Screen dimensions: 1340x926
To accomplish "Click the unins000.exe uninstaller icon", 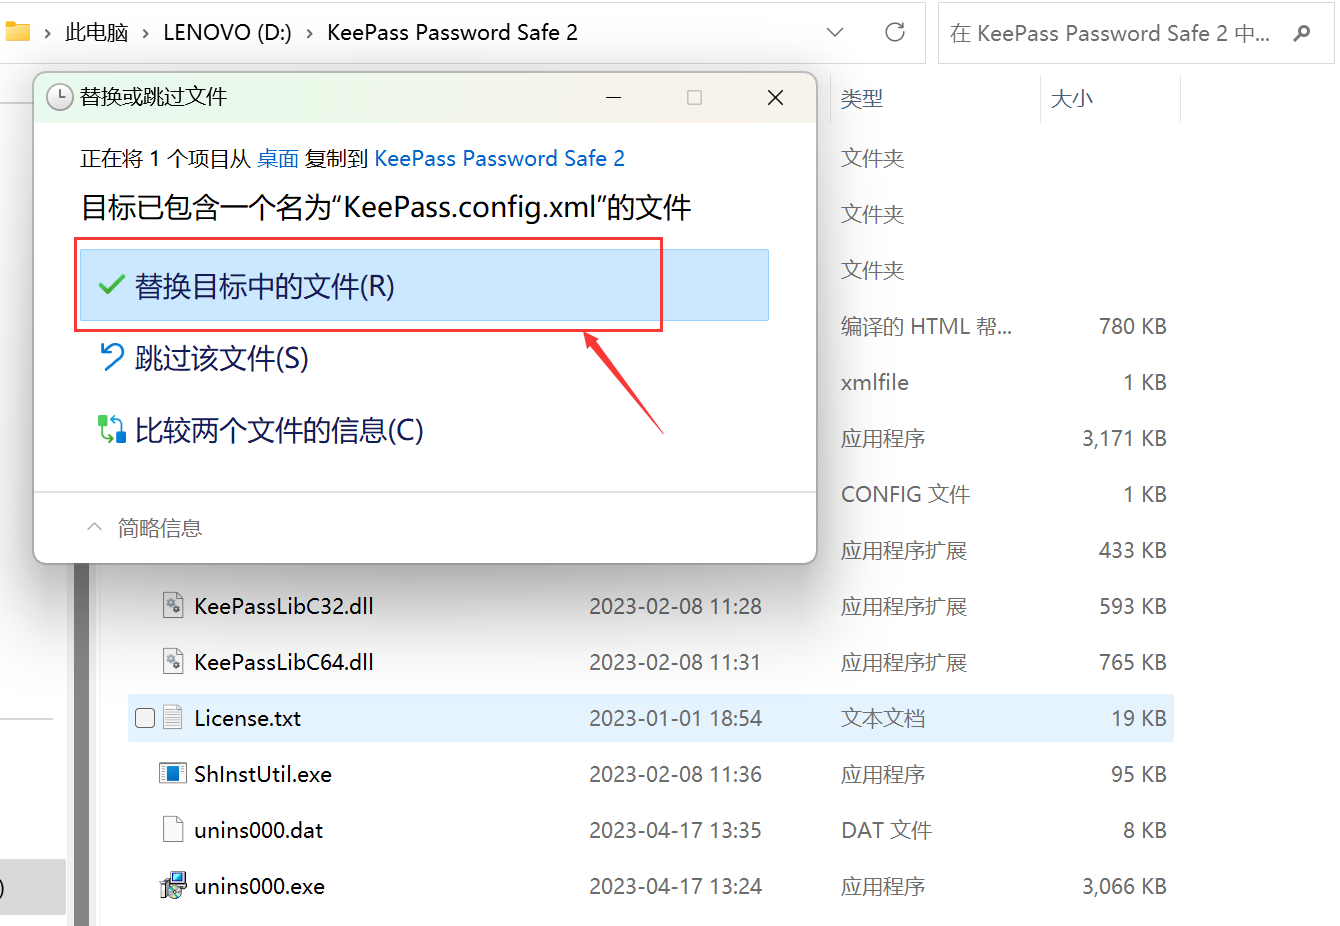I will (x=173, y=885).
